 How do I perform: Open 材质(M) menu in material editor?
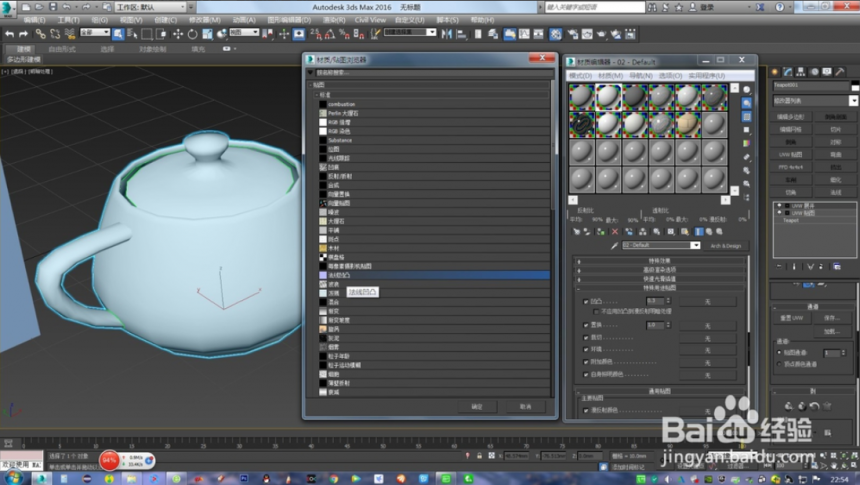(610, 76)
